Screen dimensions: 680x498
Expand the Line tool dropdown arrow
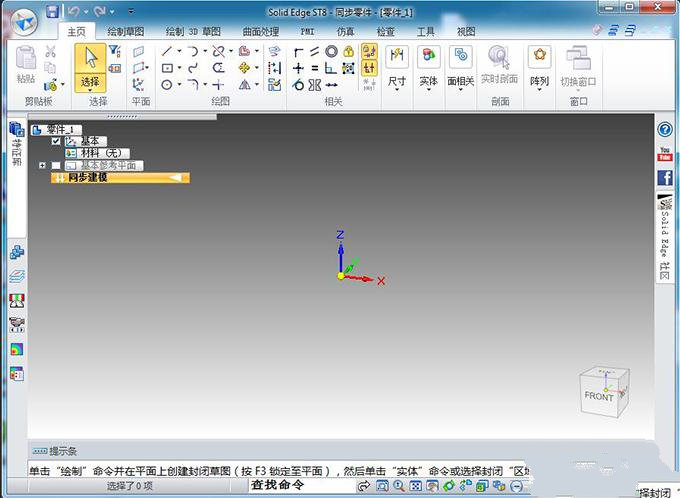pyautogui.click(x=179, y=51)
